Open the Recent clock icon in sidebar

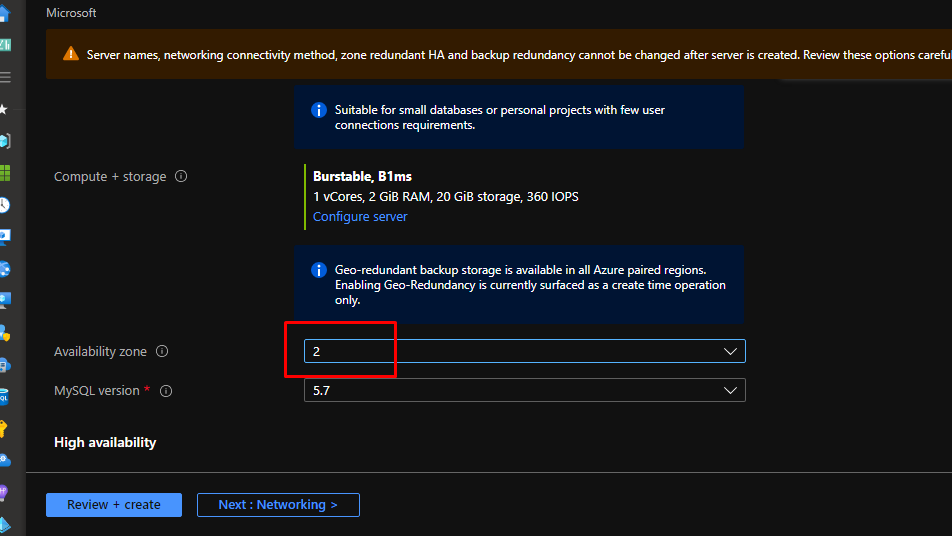(5, 205)
